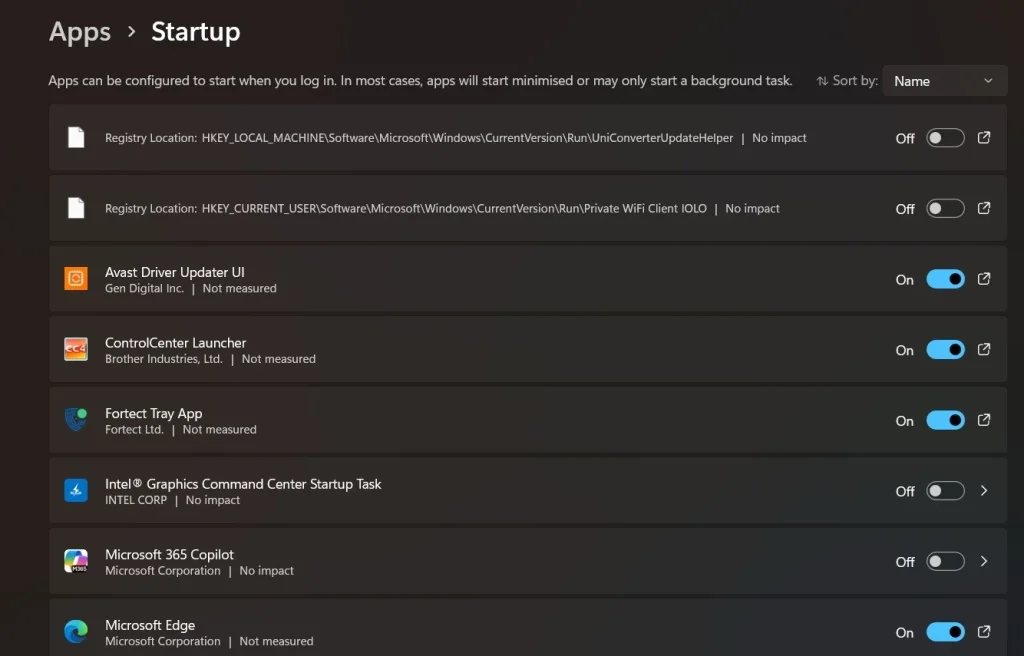This screenshot has width=1024, height=656.
Task: Open the external link icon for Fortect Tray App
Action: [x=984, y=420]
